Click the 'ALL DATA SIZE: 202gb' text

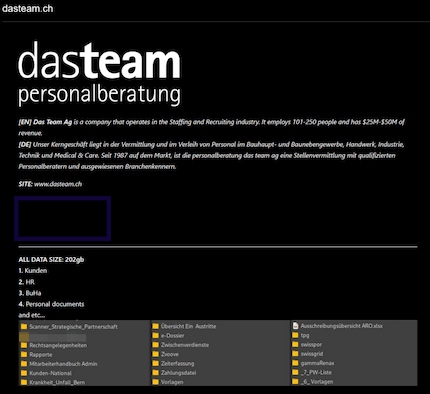click(x=51, y=260)
